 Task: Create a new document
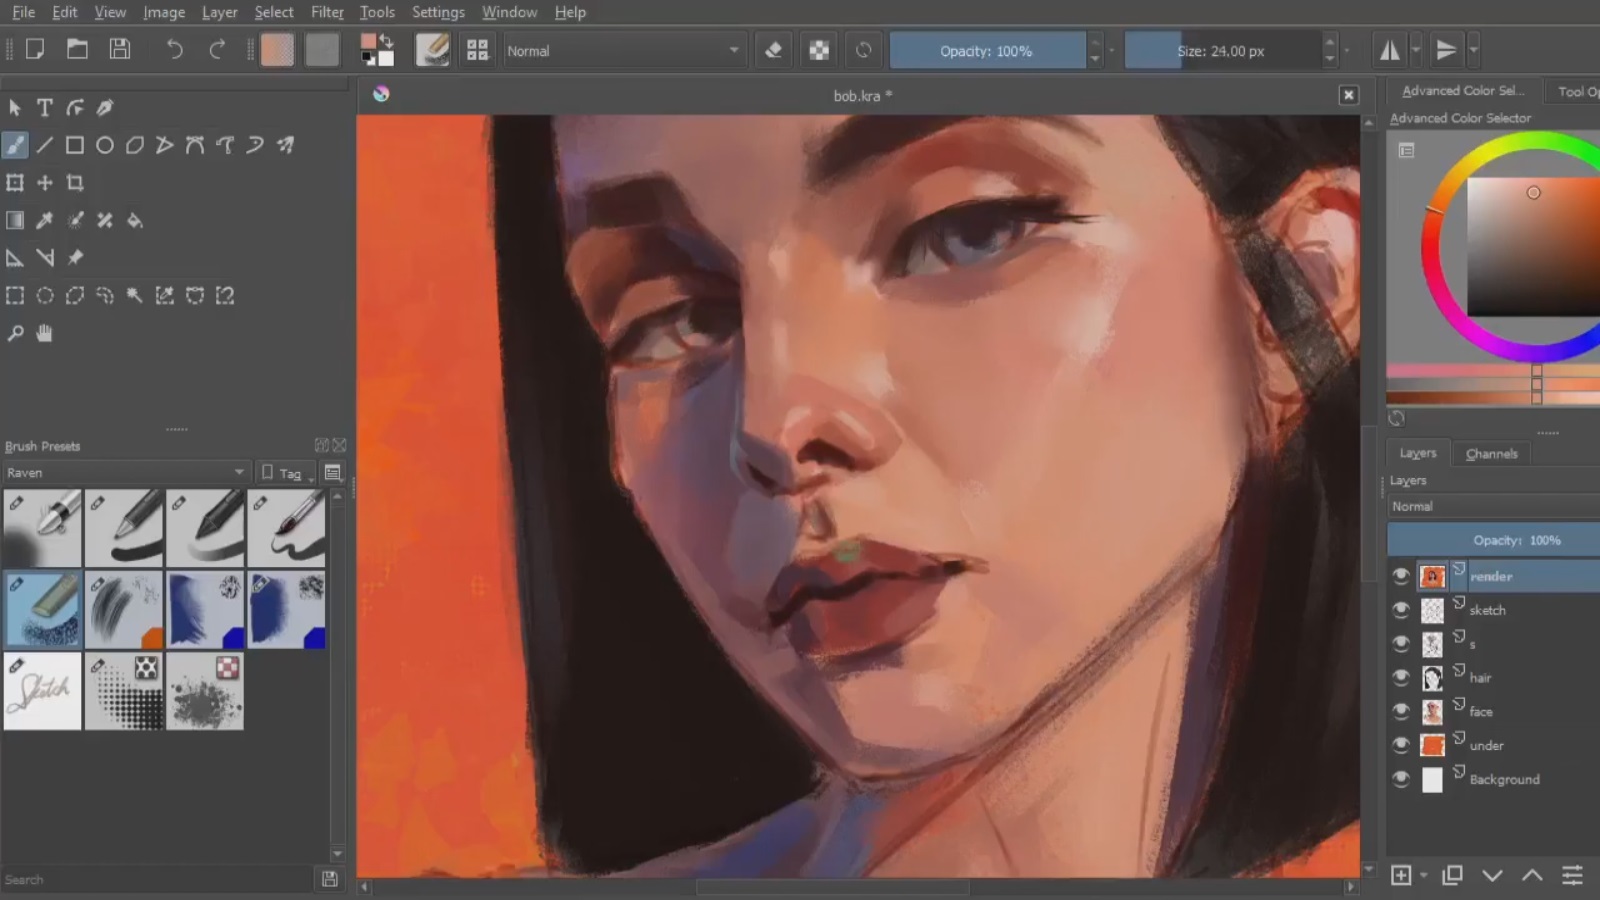pyautogui.click(x=35, y=49)
